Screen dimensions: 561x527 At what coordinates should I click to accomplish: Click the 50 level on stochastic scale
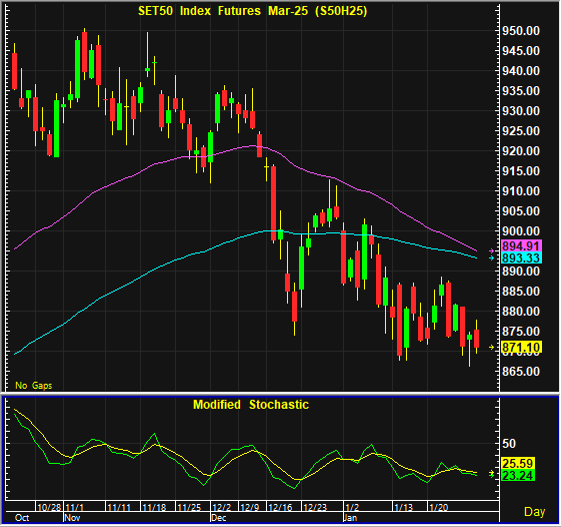tap(509, 444)
